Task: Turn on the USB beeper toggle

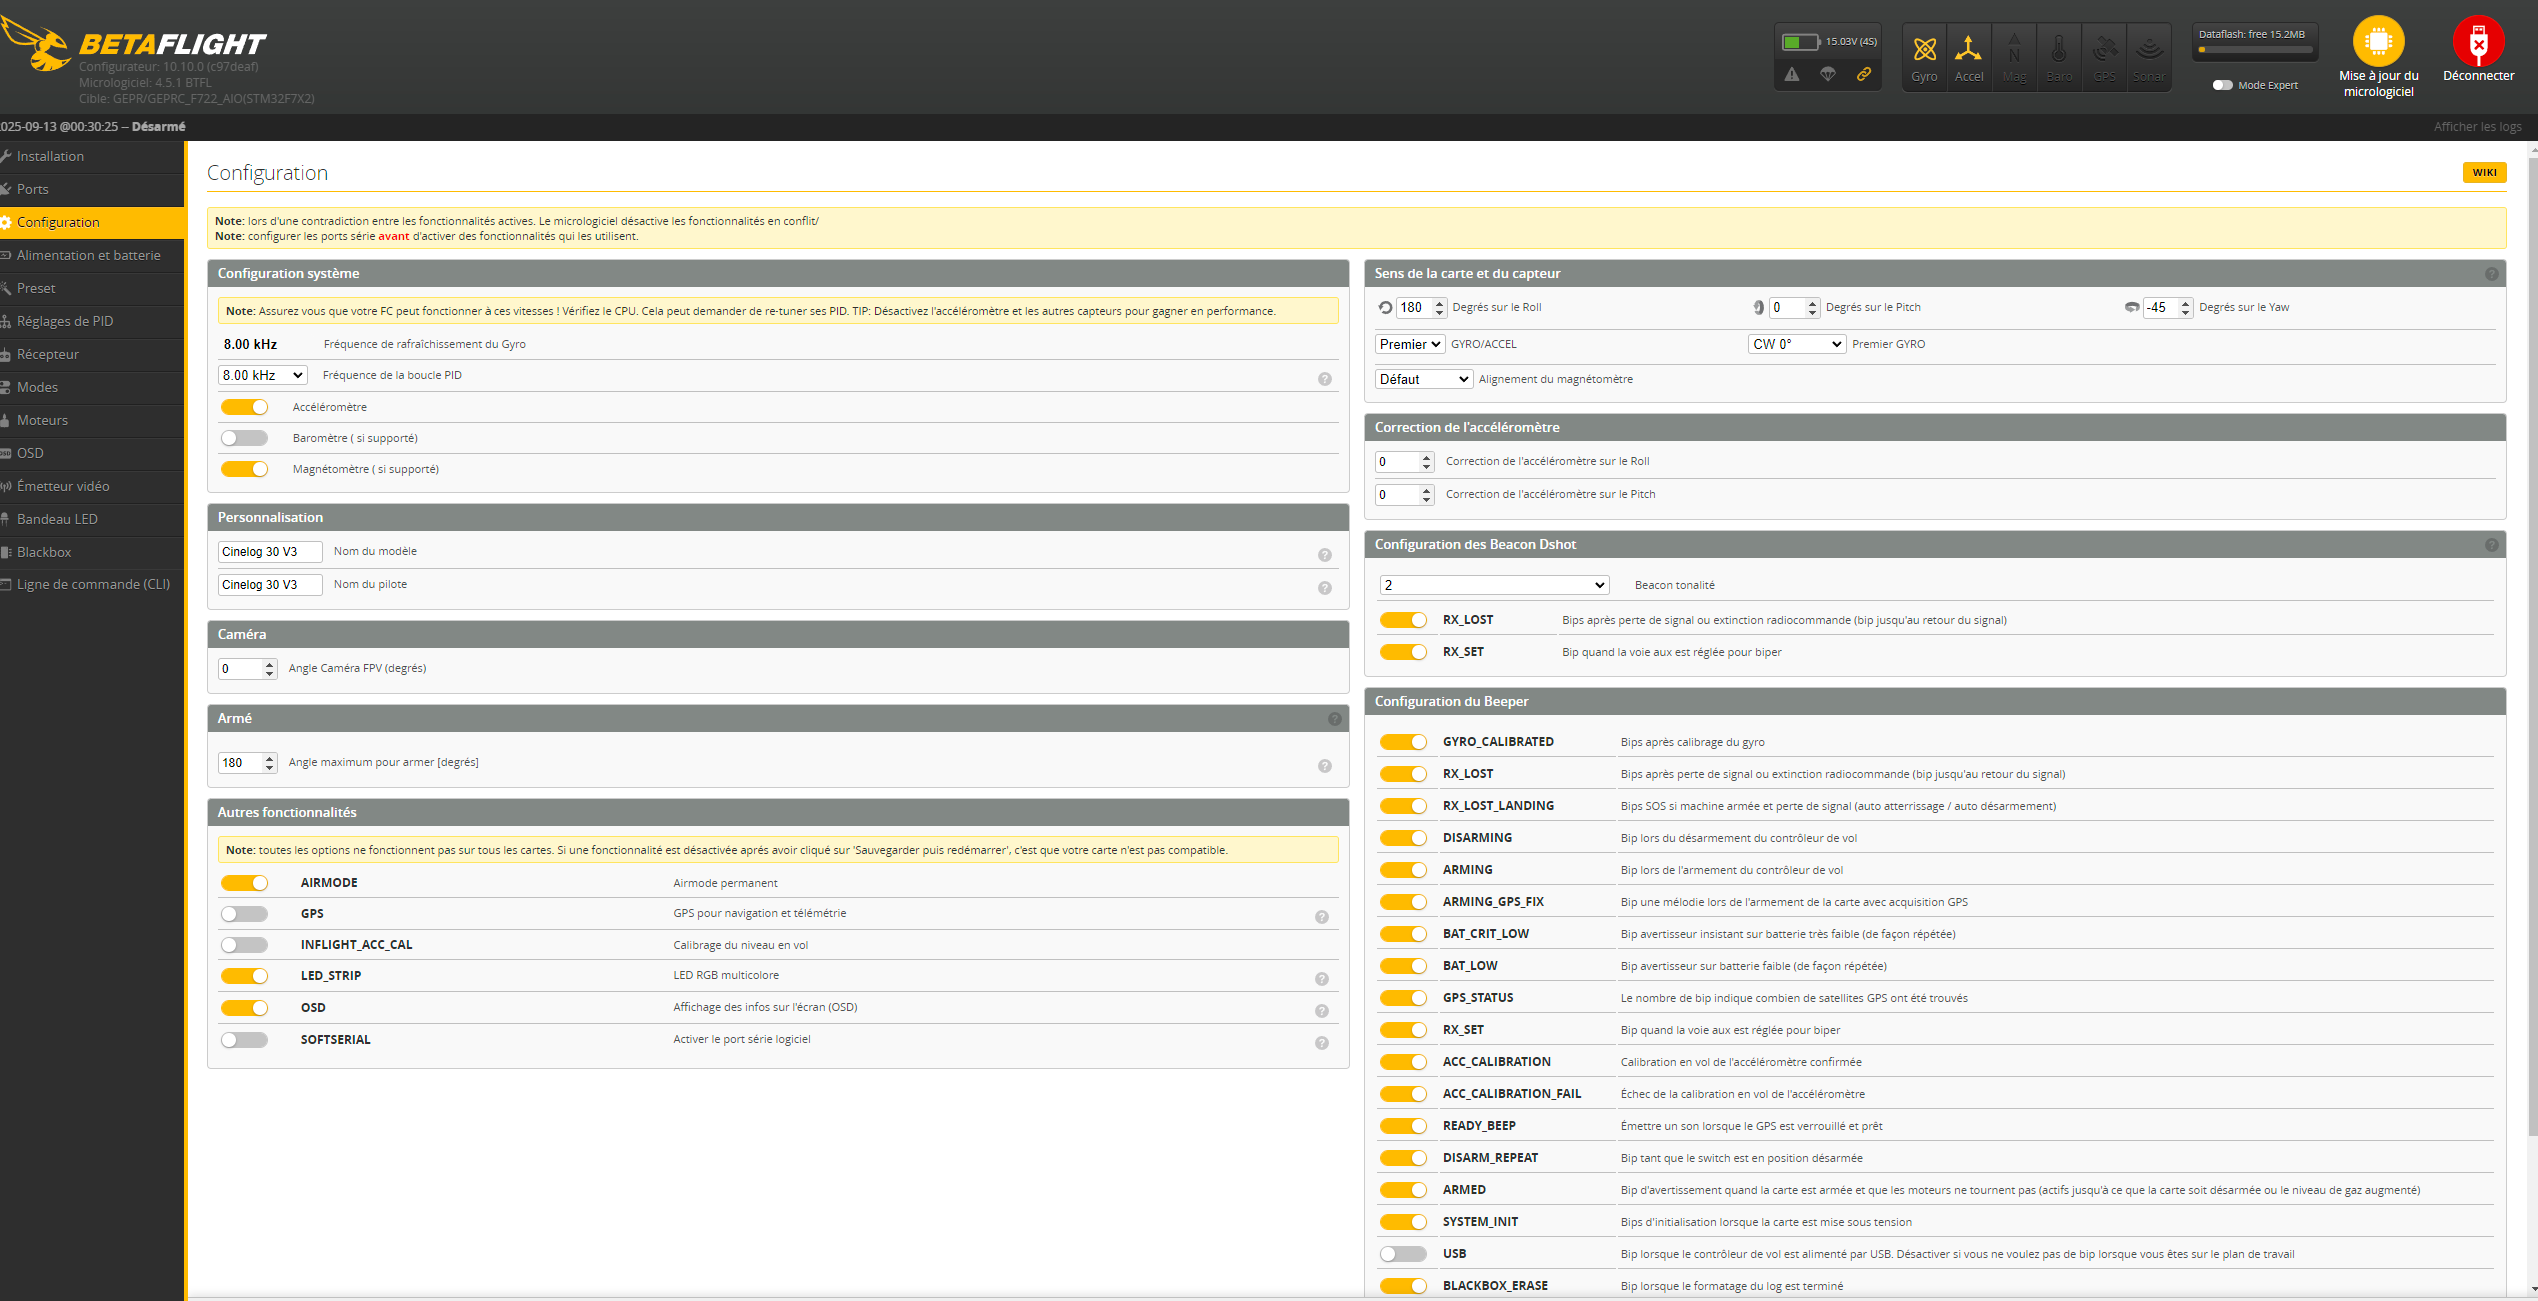Action: pos(1402,1254)
